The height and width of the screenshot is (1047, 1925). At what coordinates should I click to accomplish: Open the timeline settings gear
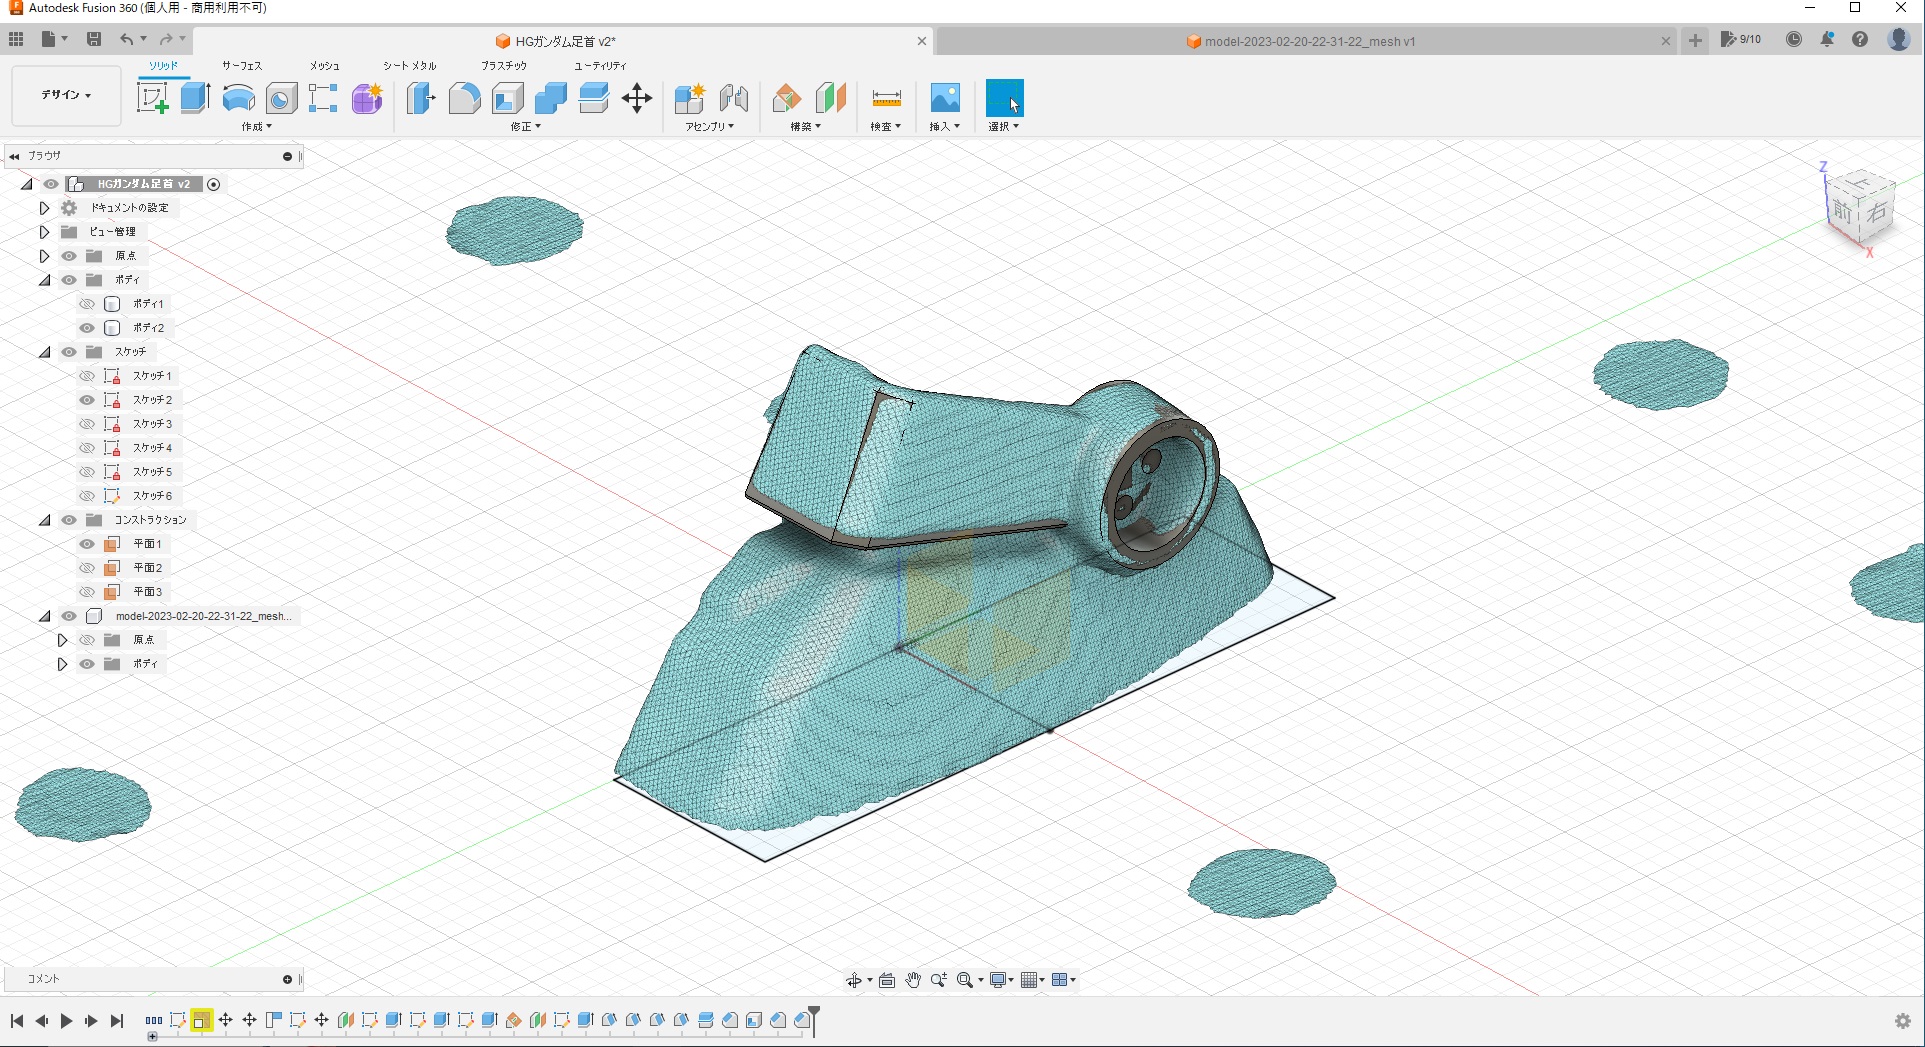tap(1902, 1021)
